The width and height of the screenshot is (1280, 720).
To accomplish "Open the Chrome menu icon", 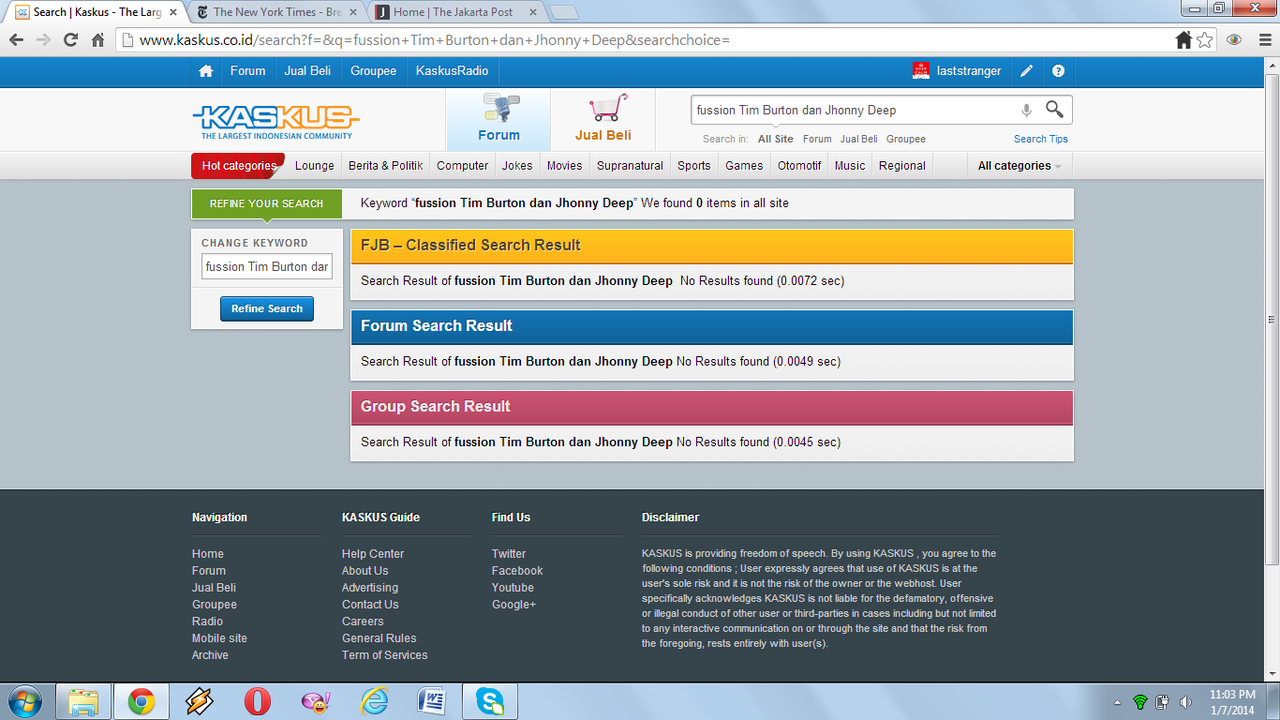I will 1263,40.
